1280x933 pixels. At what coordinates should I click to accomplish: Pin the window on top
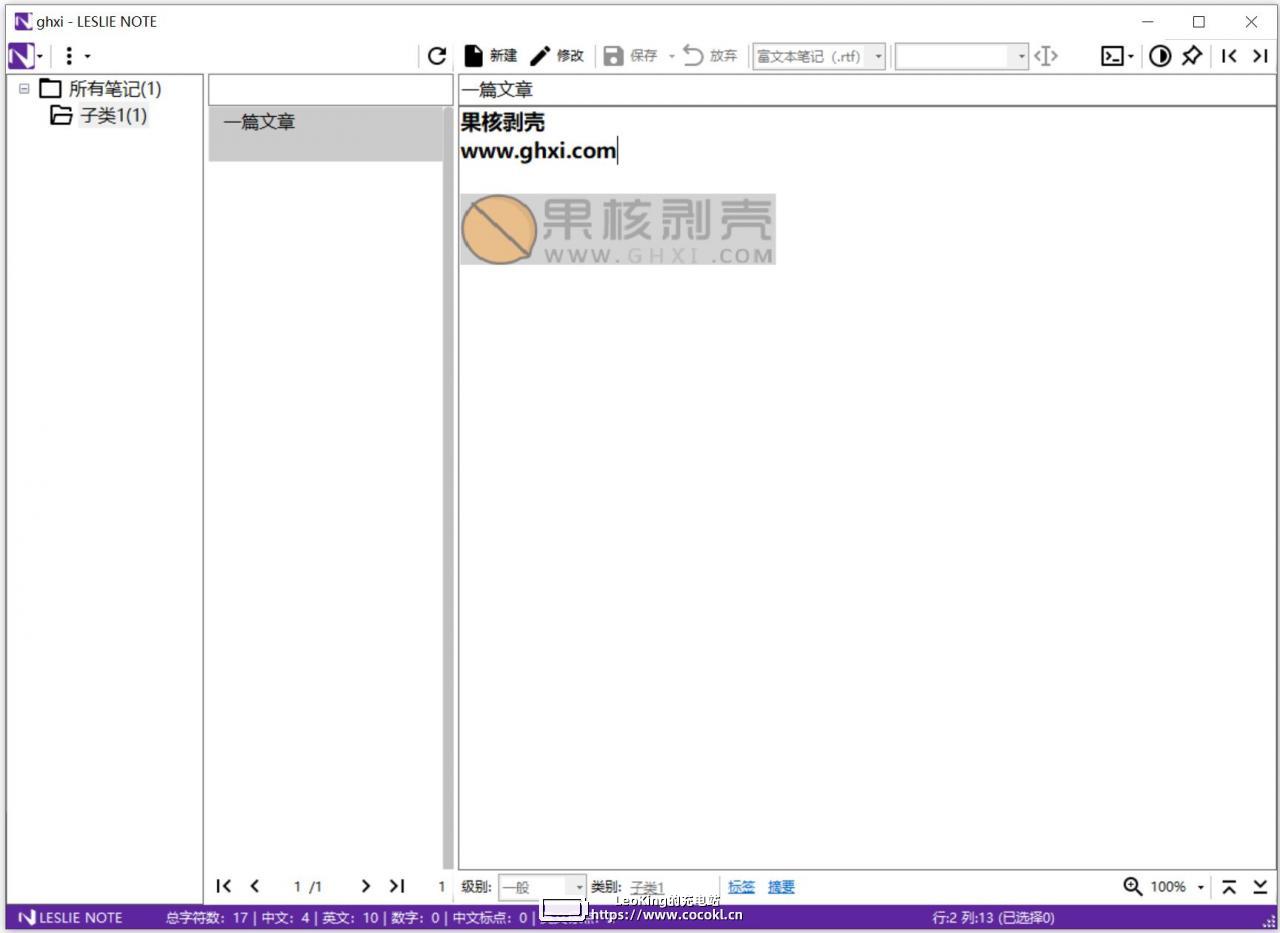1191,56
